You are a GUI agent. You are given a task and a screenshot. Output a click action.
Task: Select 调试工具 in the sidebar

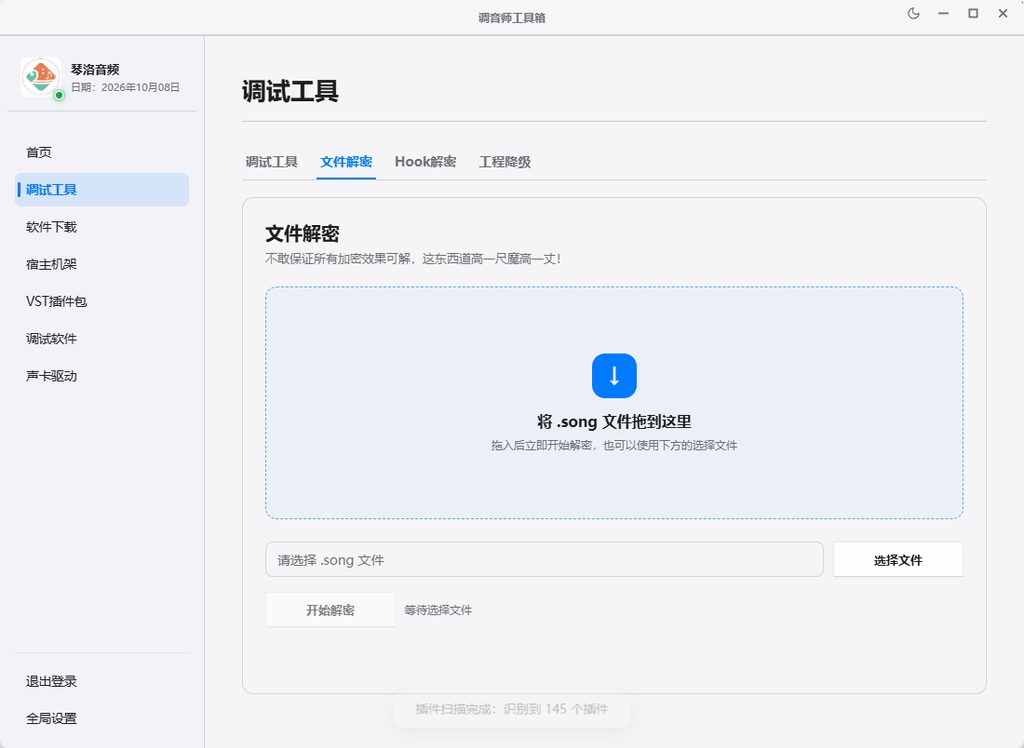pos(102,189)
